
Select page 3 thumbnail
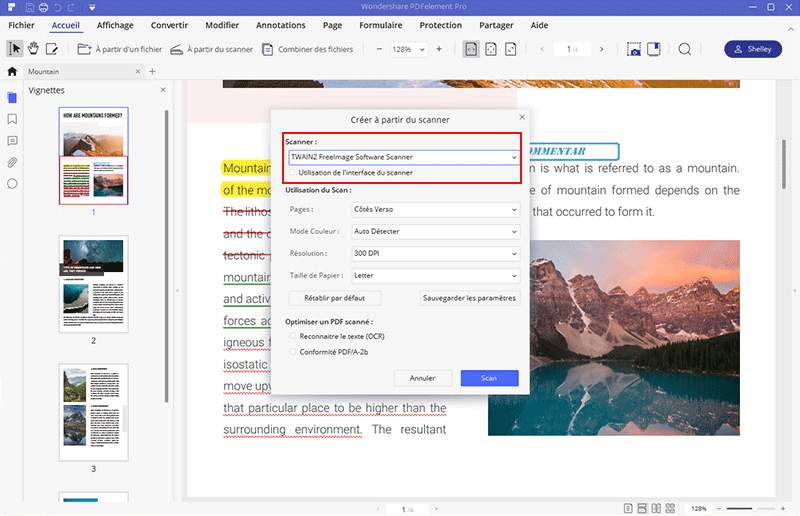click(93, 412)
